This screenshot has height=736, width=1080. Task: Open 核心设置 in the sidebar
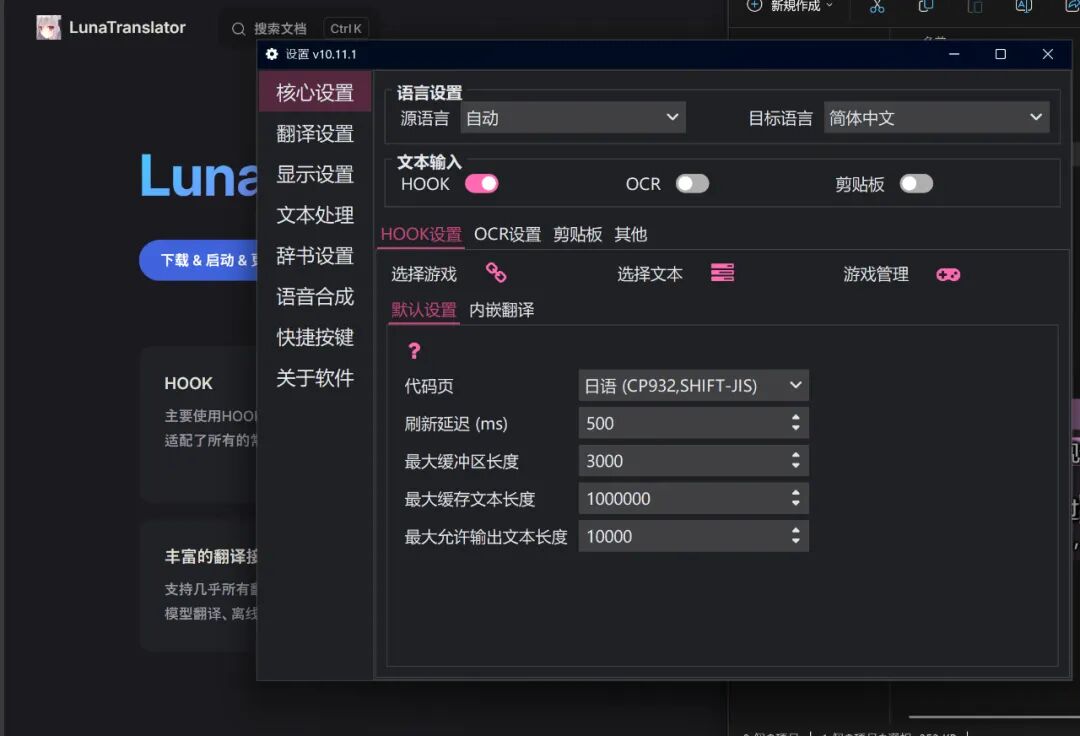pos(315,92)
